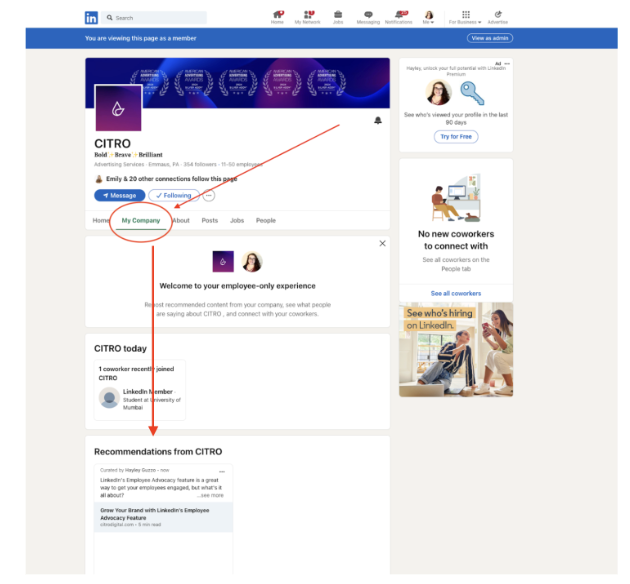Dismiss the welcome card with X
Screen dimensions: 630x584
[x=382, y=243]
